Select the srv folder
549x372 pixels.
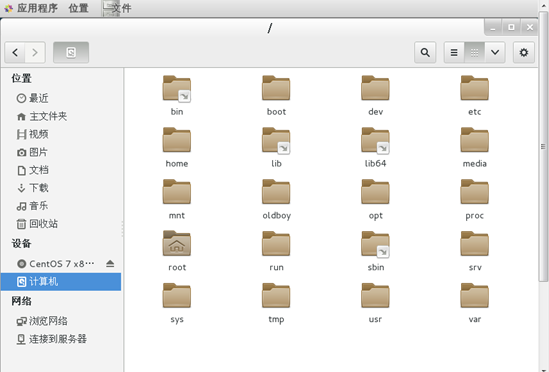coord(474,243)
